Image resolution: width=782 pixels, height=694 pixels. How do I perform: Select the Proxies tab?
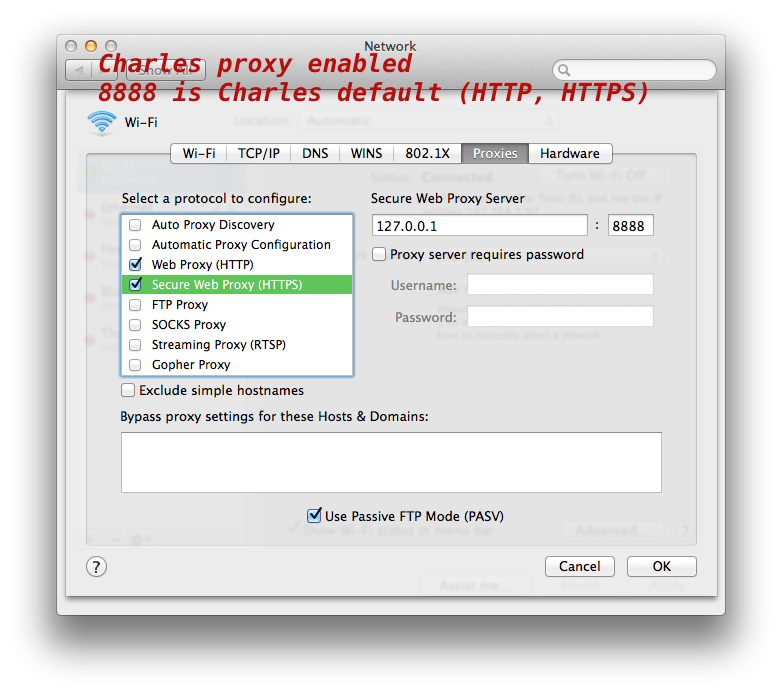coord(495,153)
